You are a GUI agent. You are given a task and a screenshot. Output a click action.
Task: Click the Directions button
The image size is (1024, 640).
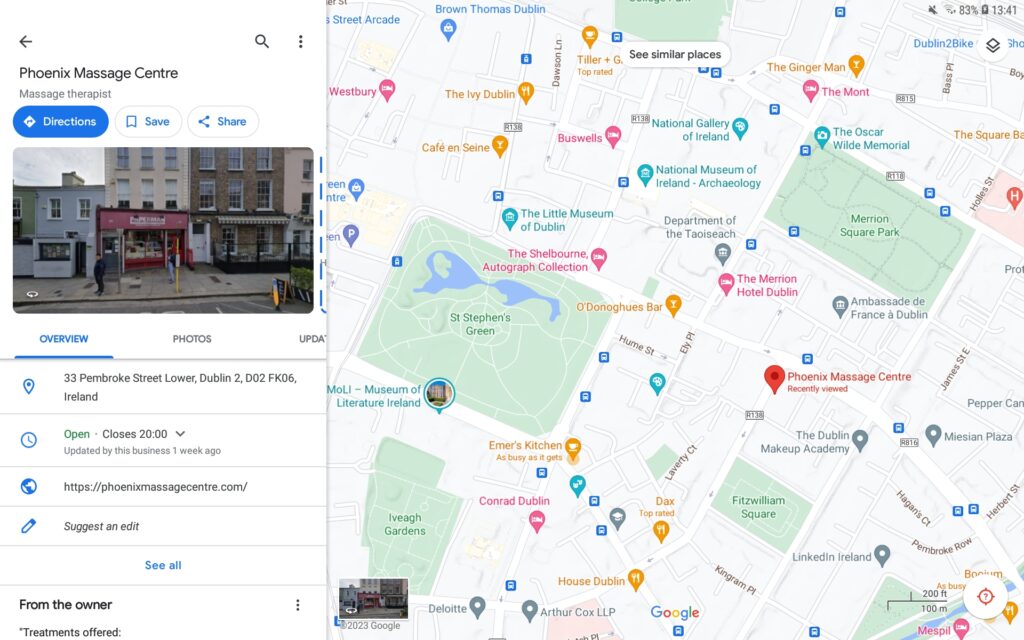61,121
